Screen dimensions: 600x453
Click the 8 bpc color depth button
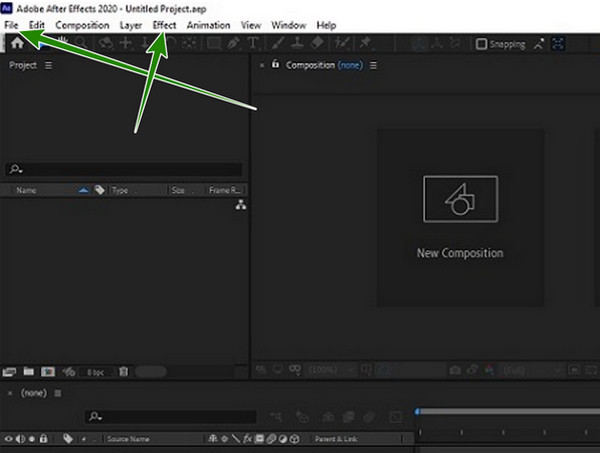pos(95,372)
